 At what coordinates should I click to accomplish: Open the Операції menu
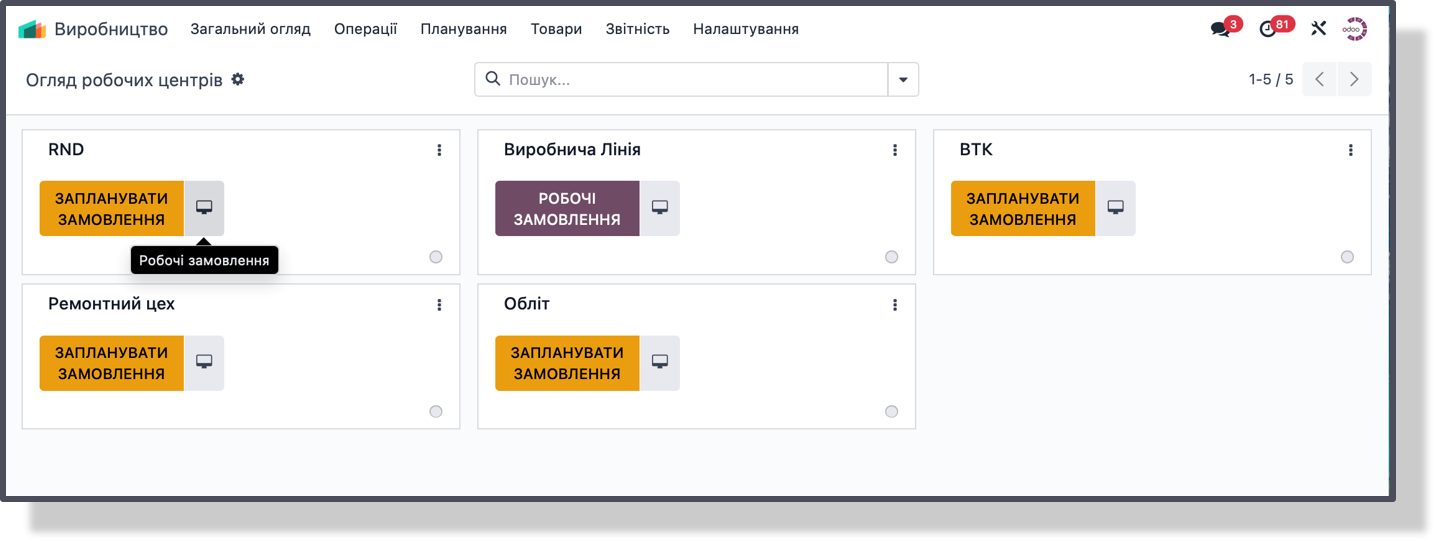[366, 29]
